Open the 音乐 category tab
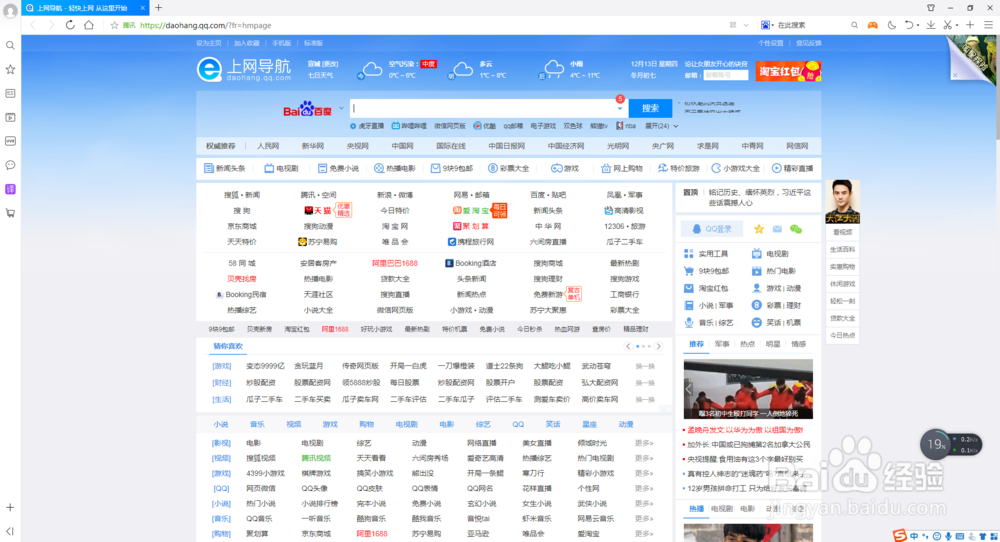Image resolution: width=1000 pixels, height=542 pixels. (x=257, y=425)
